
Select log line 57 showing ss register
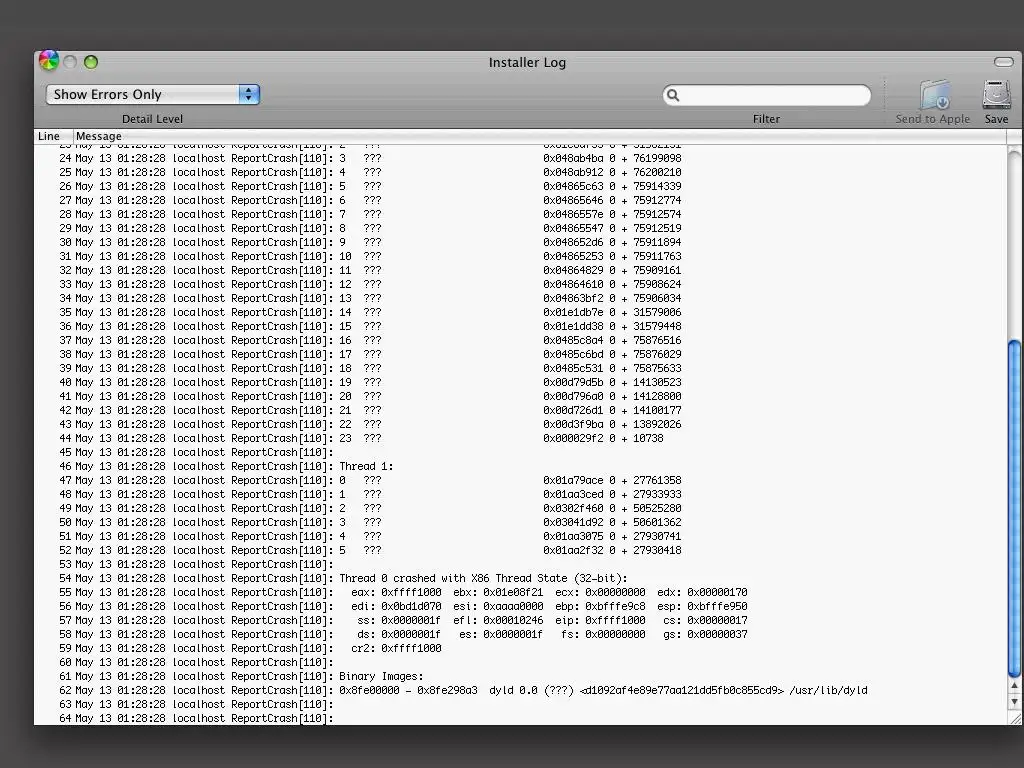pyautogui.click(x=520, y=620)
